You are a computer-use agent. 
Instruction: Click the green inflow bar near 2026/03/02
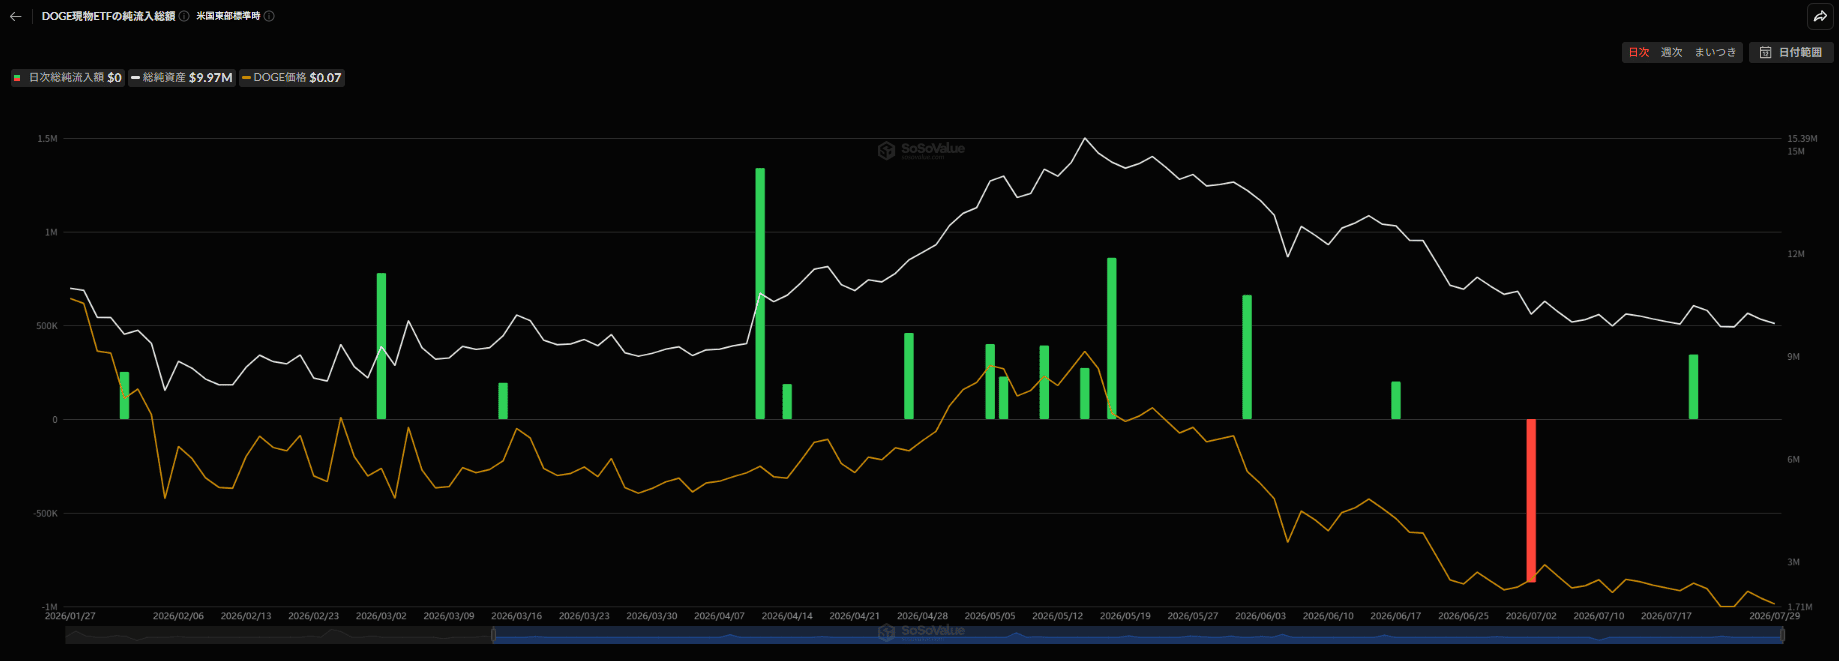(381, 346)
